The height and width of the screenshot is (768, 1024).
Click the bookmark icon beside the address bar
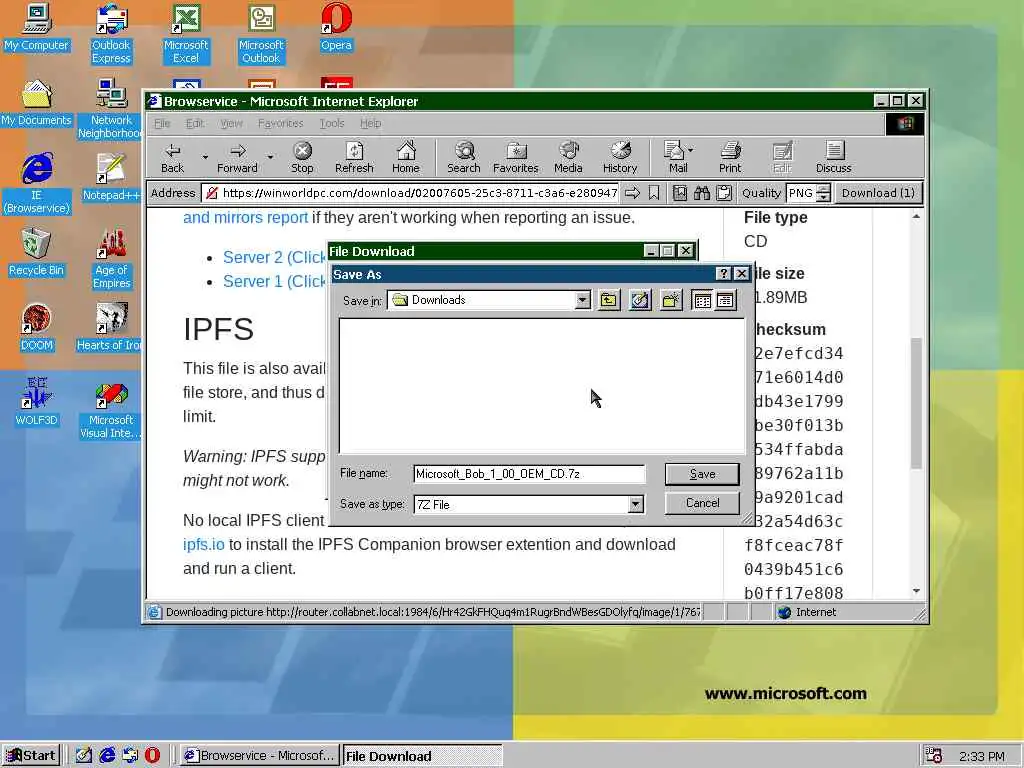tap(654, 193)
